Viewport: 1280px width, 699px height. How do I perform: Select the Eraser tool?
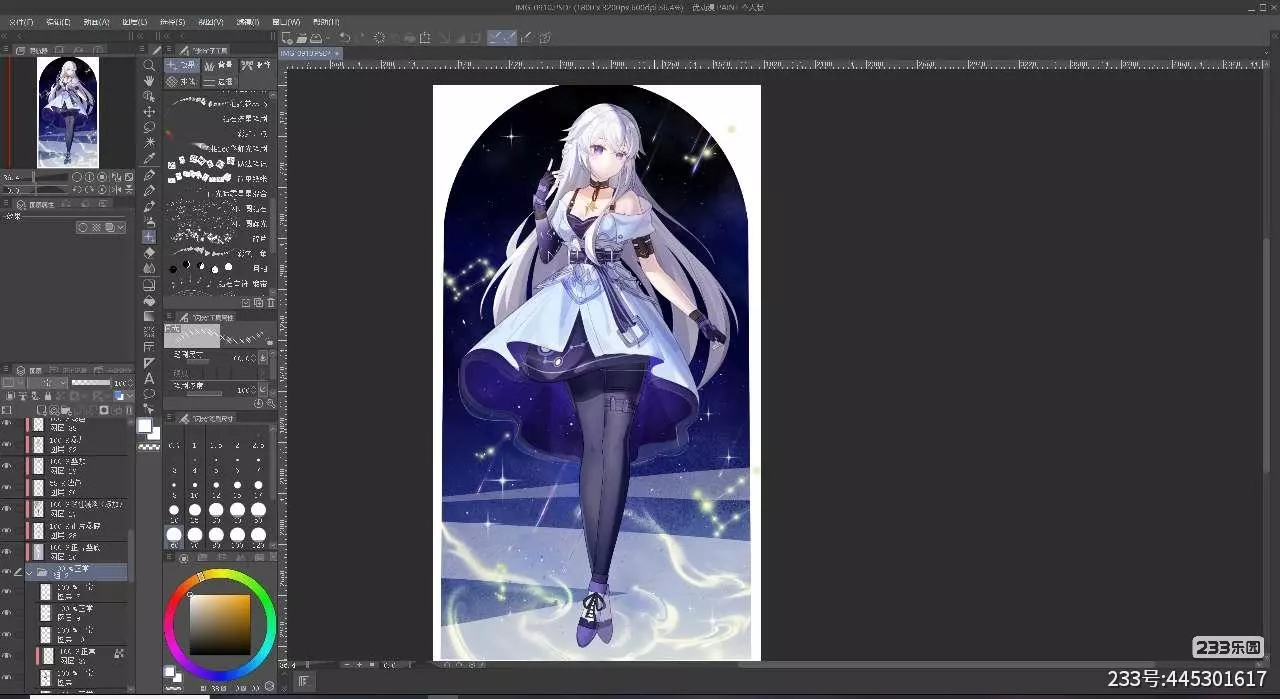tap(149, 253)
